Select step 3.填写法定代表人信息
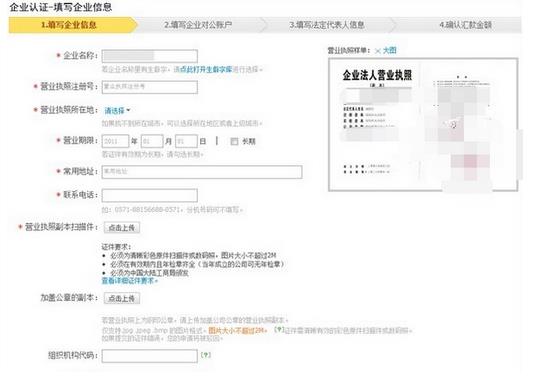The height and width of the screenshot is (382, 538). 327,25
